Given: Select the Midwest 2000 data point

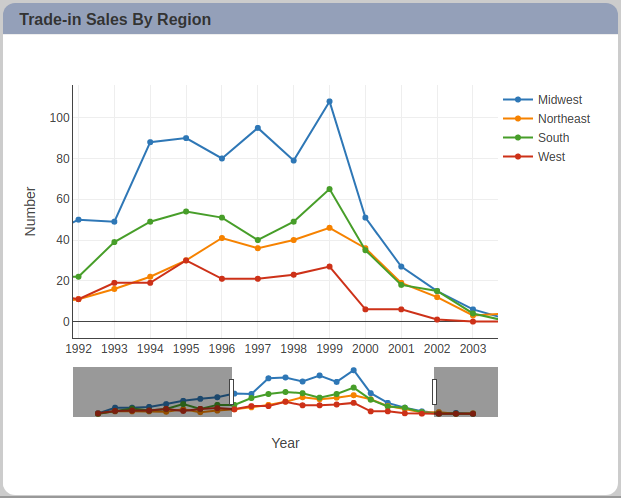Looking at the screenshot, I should [x=365, y=218].
